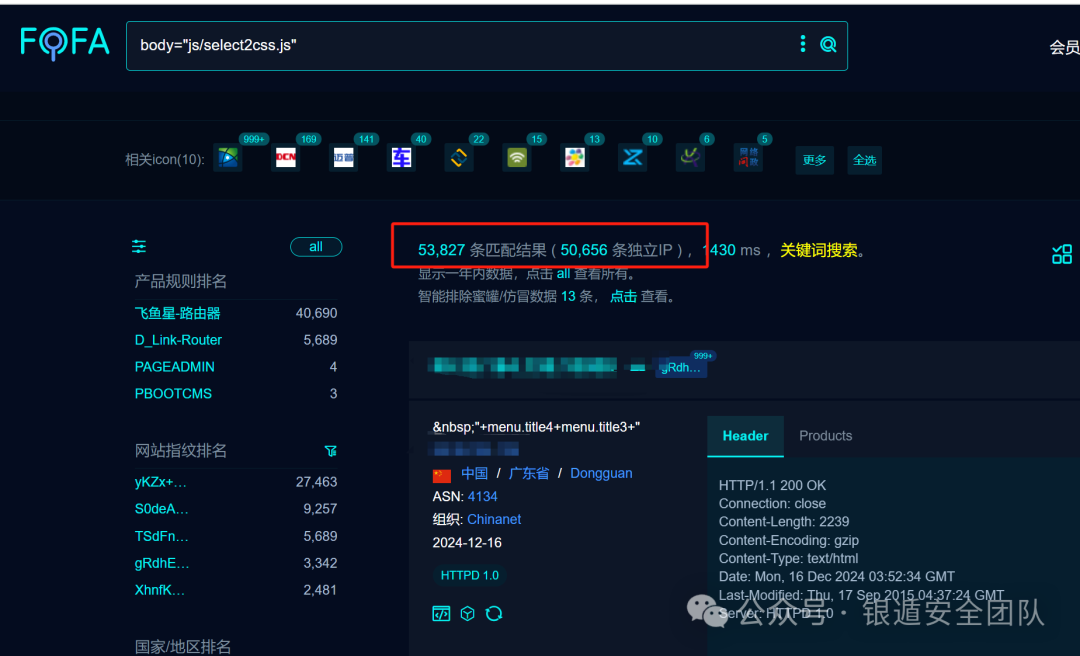
Task: Filter by gRdhE… fingerprint
Action: click(x=162, y=563)
